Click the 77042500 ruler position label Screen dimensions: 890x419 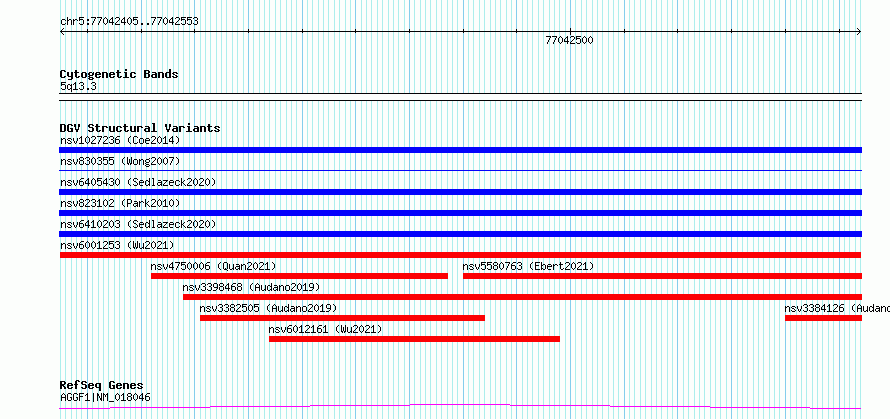point(569,40)
